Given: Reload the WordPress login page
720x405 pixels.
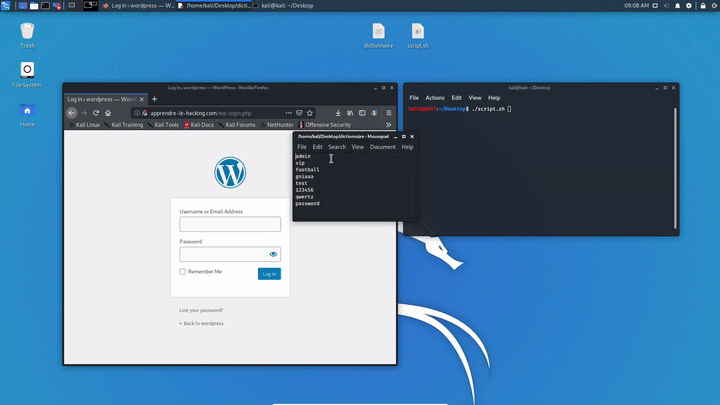Looking at the screenshot, I should click(x=96, y=113).
